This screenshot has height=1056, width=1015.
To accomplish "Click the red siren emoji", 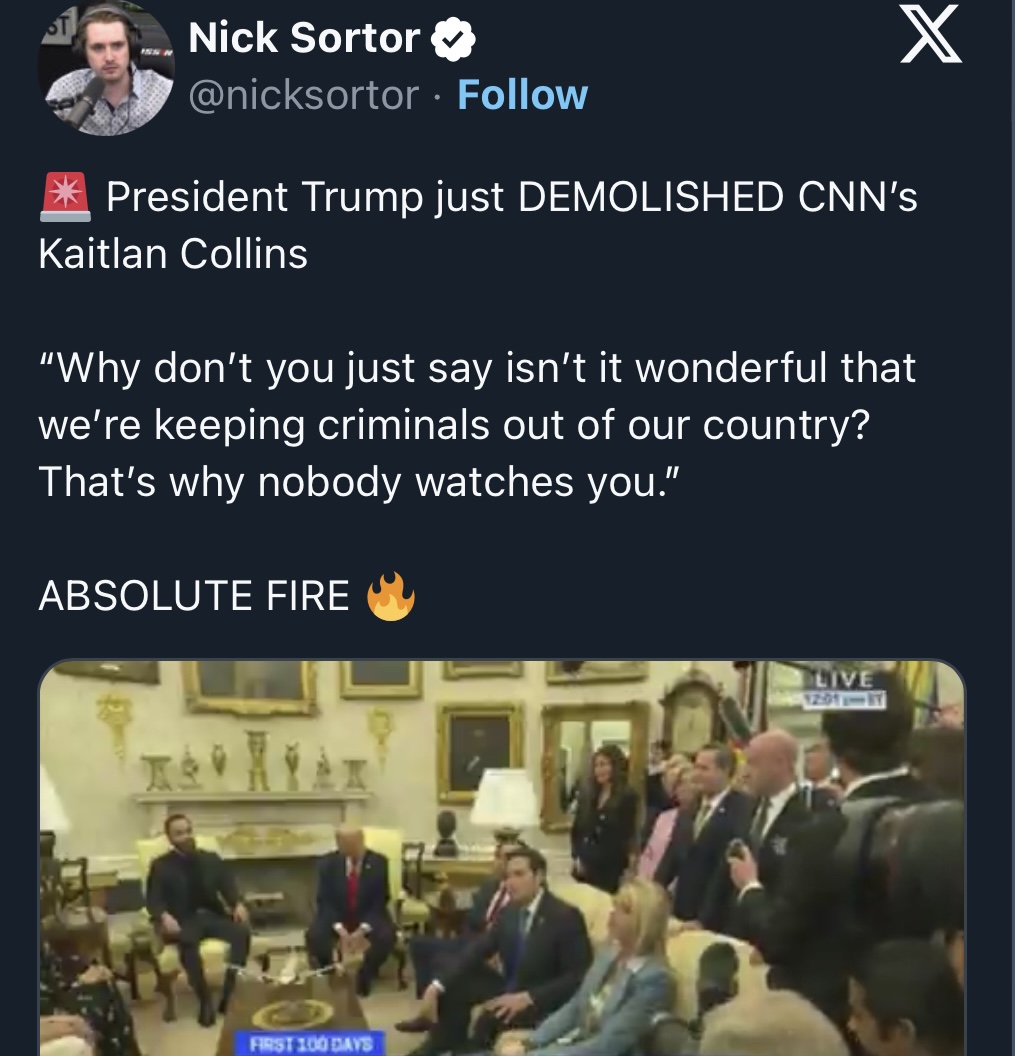I will (65, 197).
